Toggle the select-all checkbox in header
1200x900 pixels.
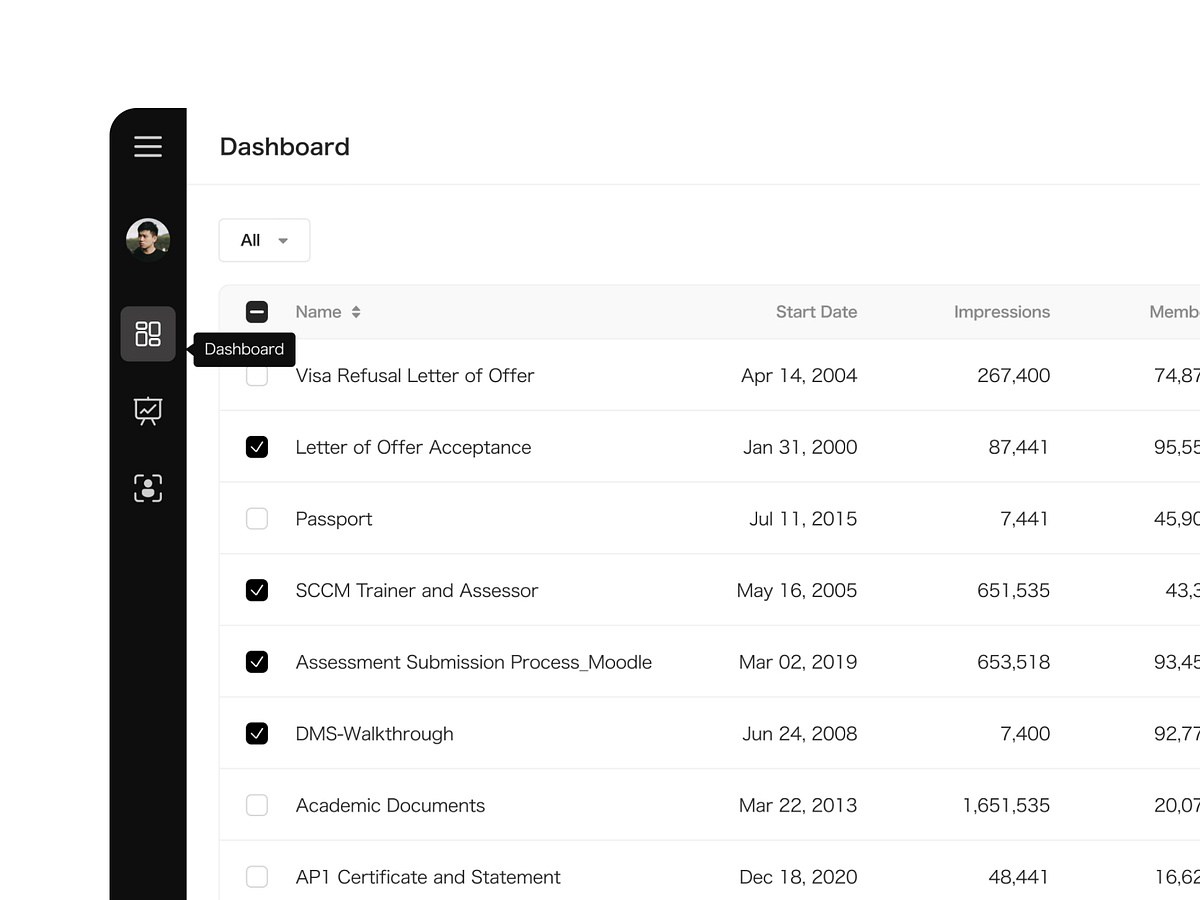tap(257, 311)
